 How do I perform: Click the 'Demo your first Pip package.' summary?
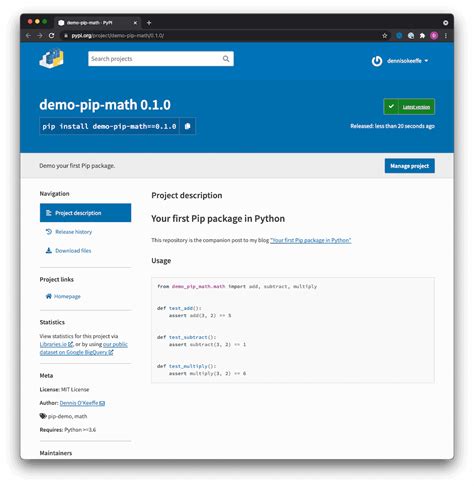[x=77, y=166]
